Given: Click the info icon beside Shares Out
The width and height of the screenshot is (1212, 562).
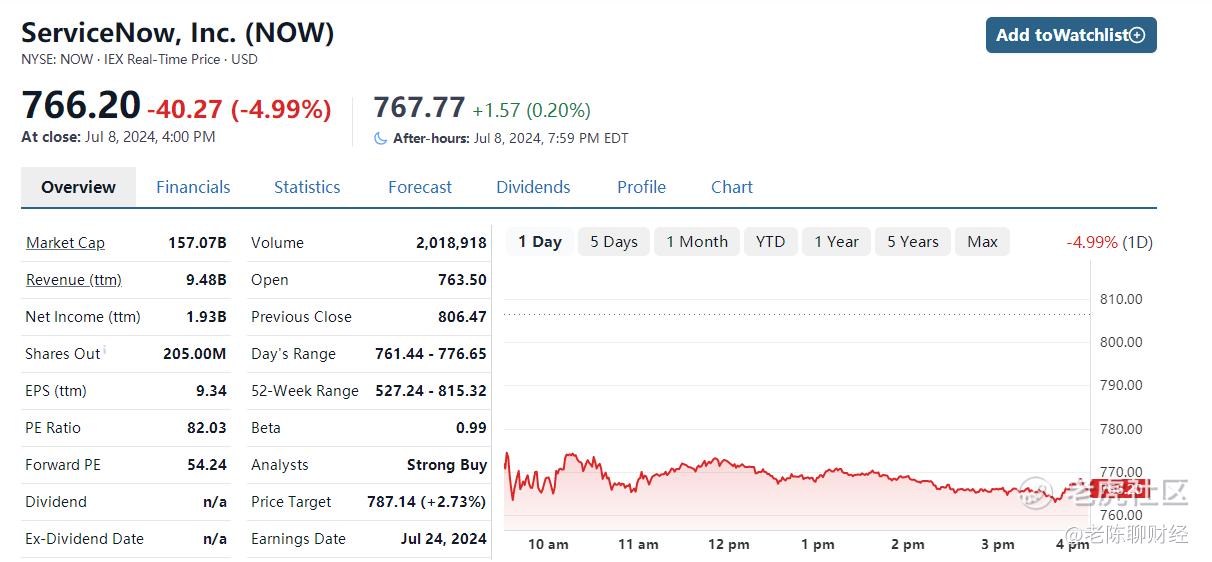Looking at the screenshot, I should pyautogui.click(x=105, y=350).
